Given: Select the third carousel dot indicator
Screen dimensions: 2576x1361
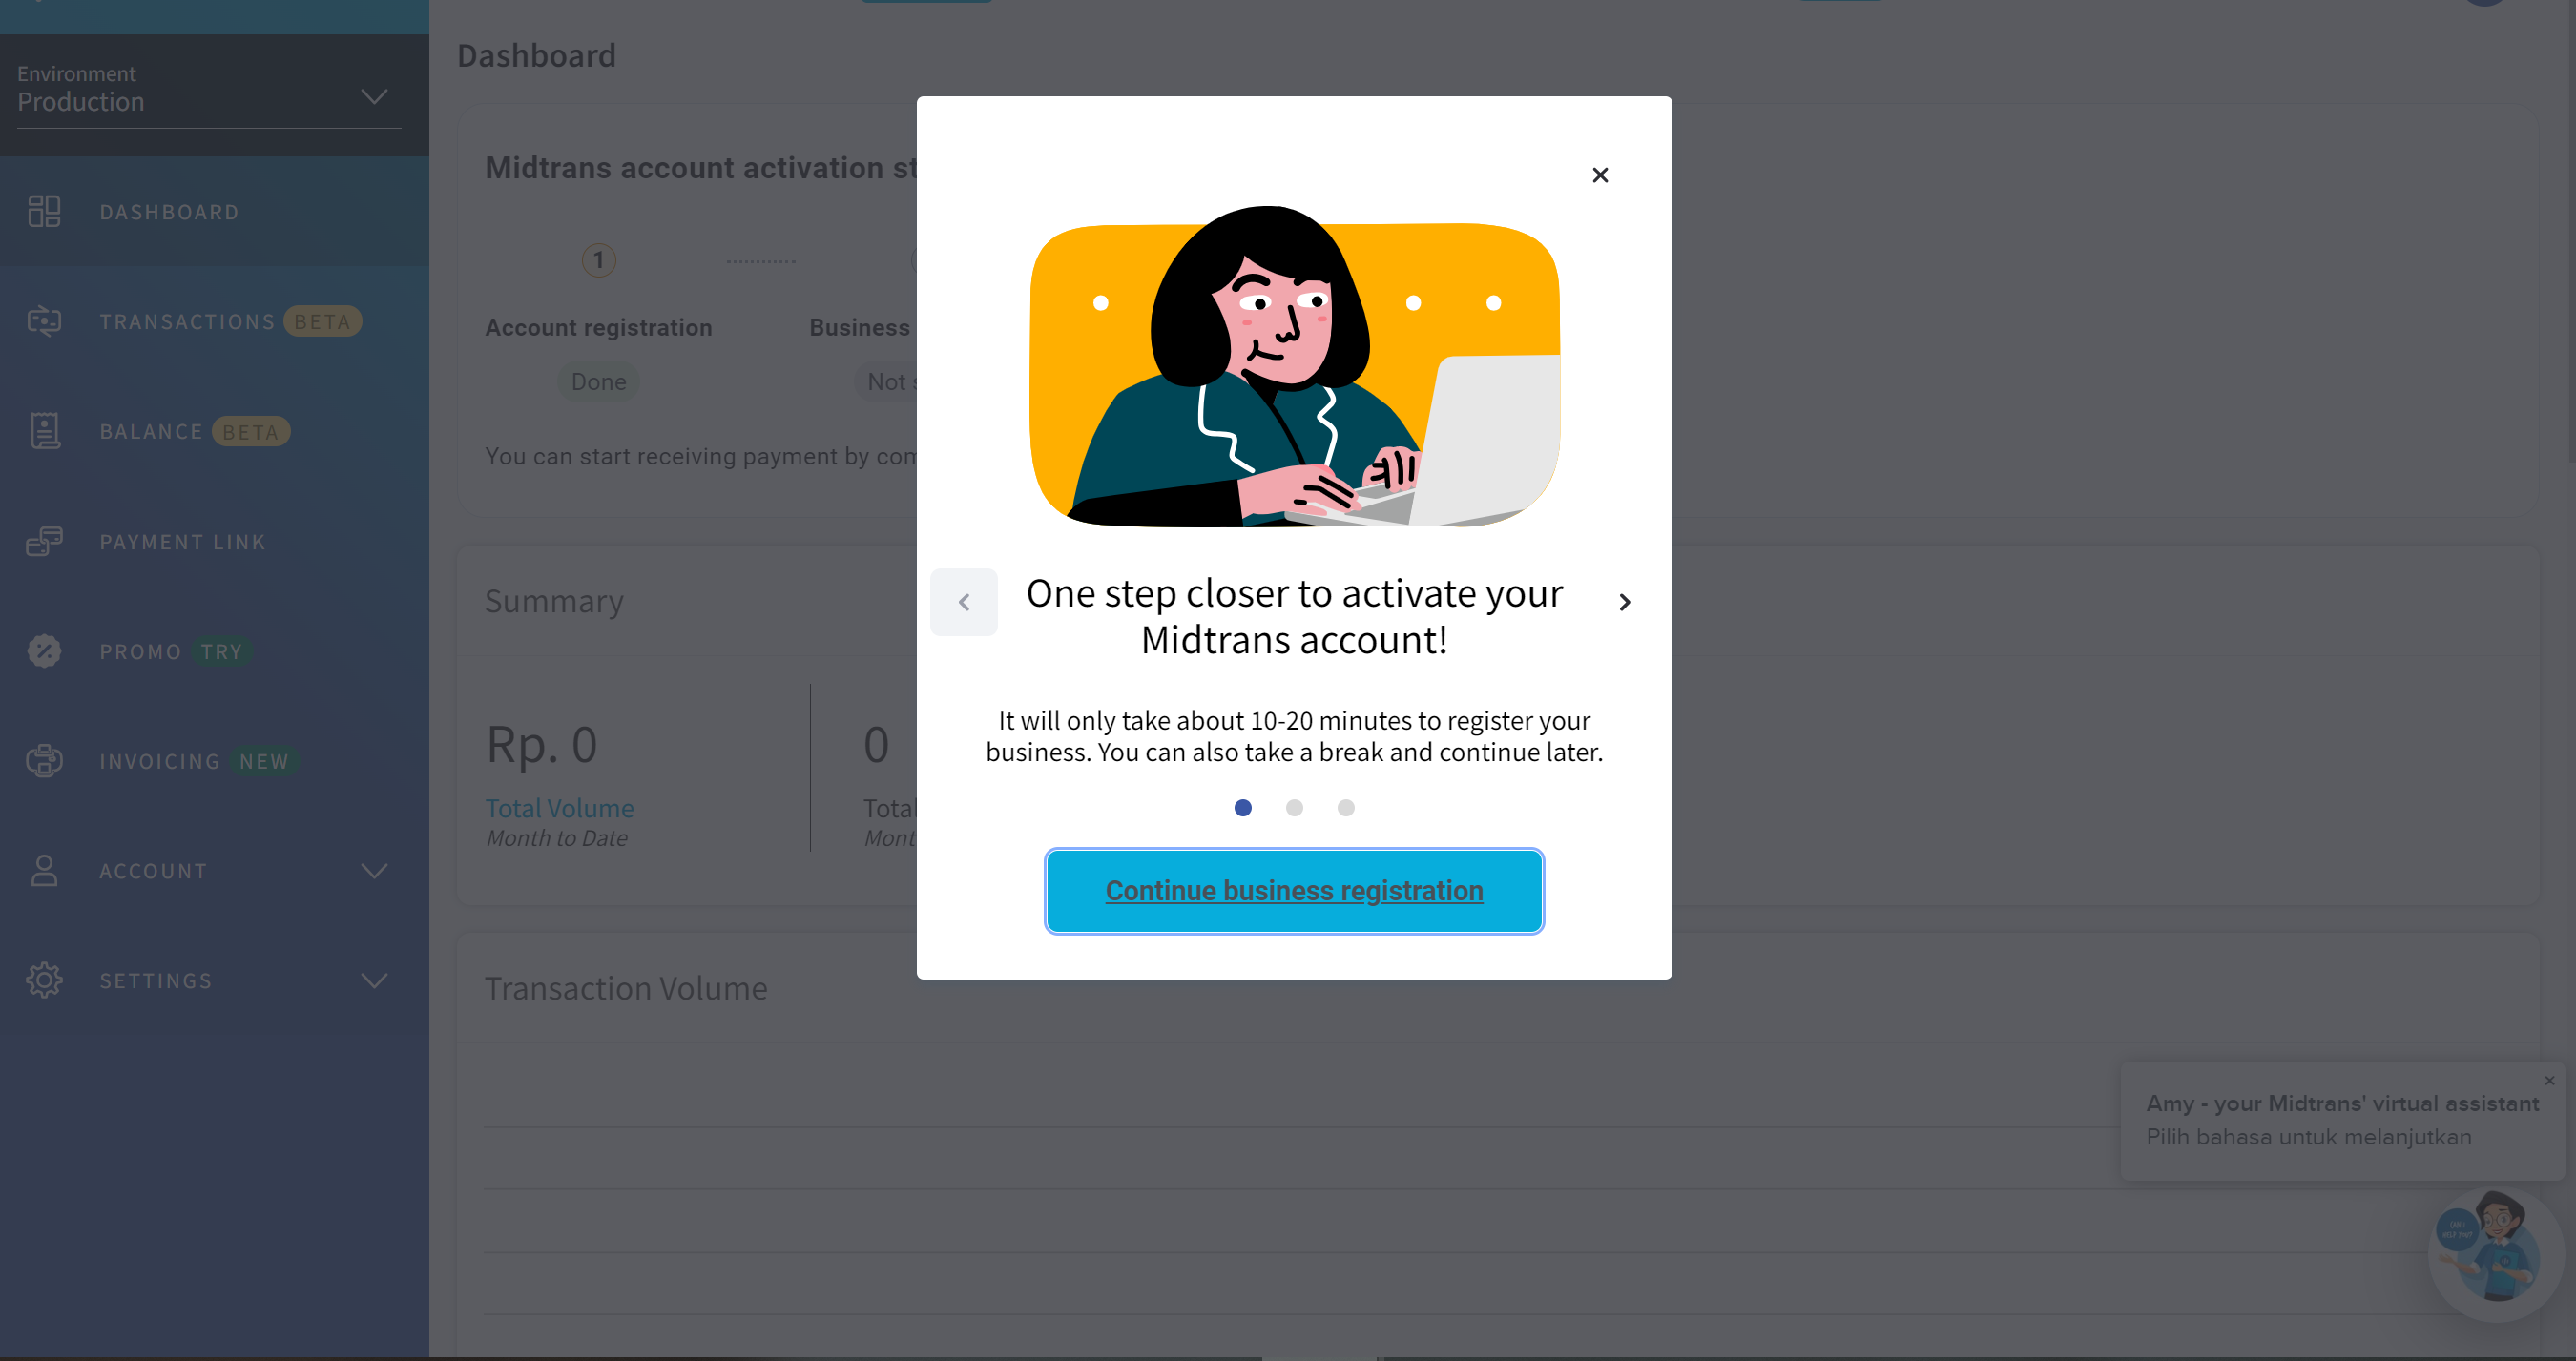Looking at the screenshot, I should (x=1346, y=807).
